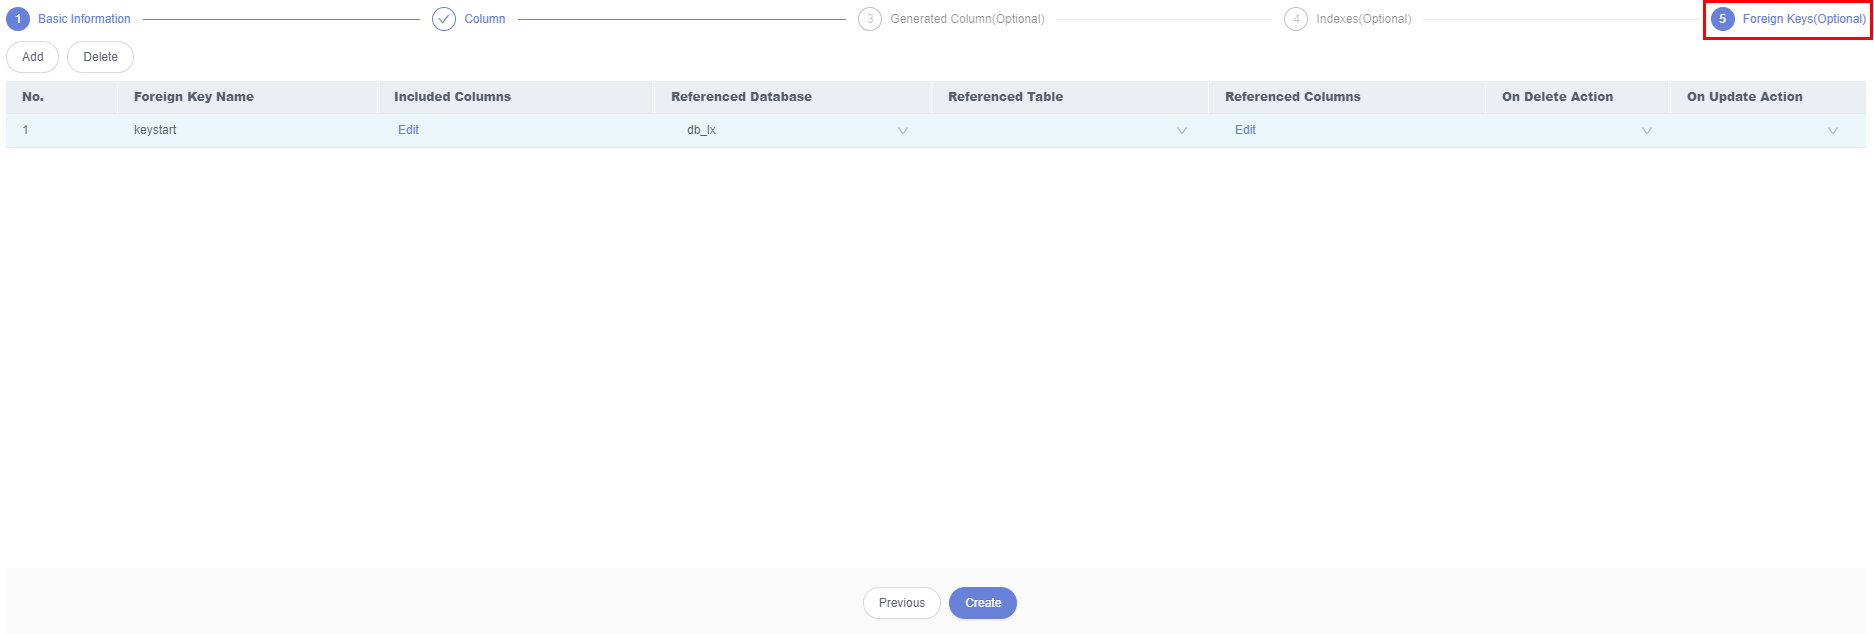Viewport: 1874px width, 634px height.
Task: Edit the Referenced Columns for keystart
Action: coord(1245,130)
